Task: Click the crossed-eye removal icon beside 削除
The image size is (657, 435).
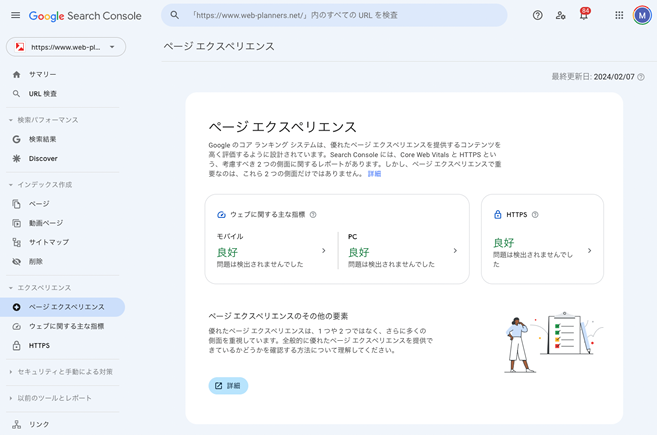Action: [16, 262]
